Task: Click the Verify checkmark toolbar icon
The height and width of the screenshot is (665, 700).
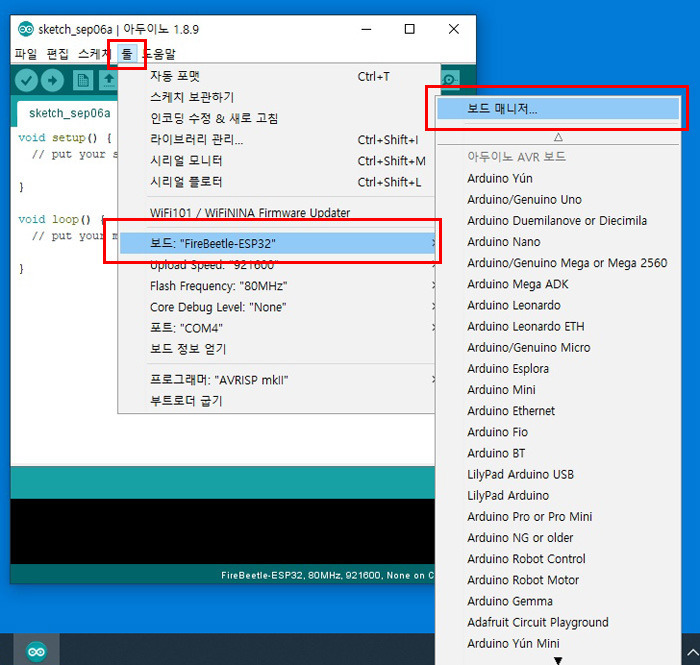Action: coord(26,81)
